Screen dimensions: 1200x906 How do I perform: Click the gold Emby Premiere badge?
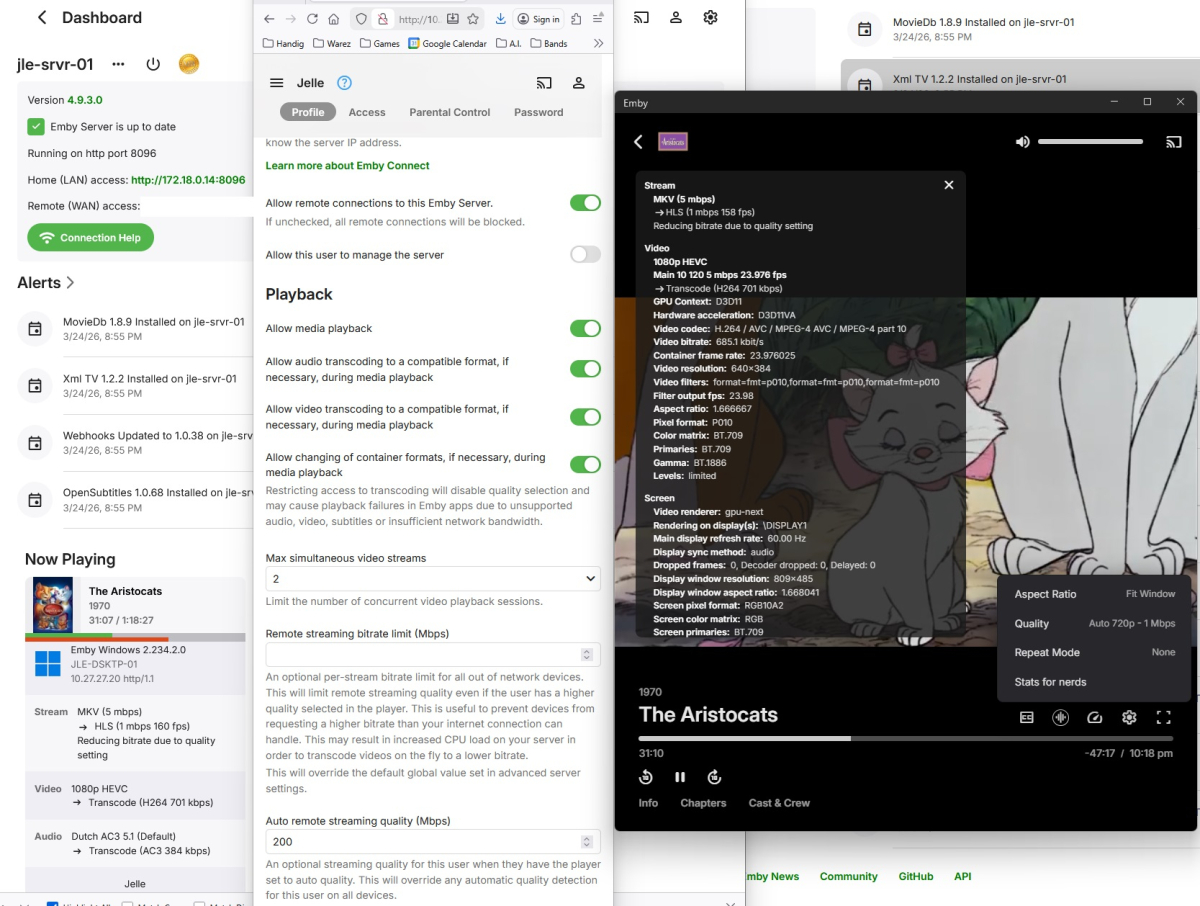click(x=189, y=64)
